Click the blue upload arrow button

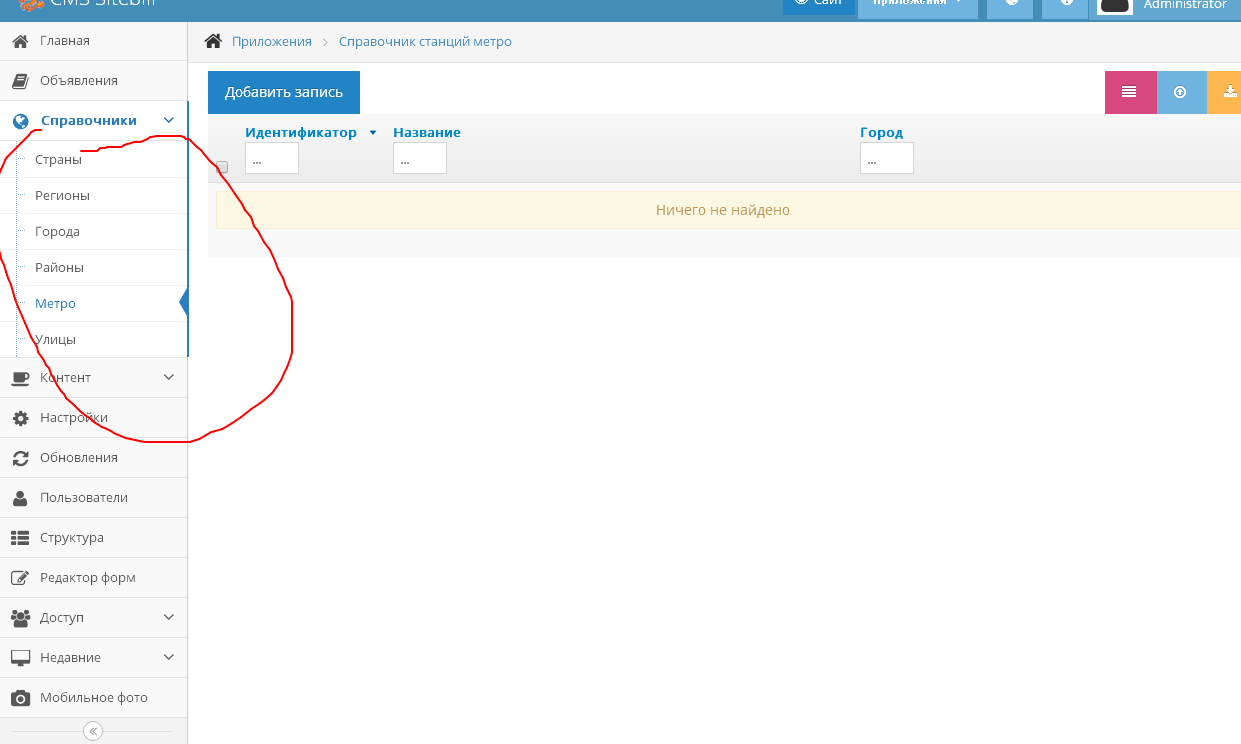[1181, 92]
